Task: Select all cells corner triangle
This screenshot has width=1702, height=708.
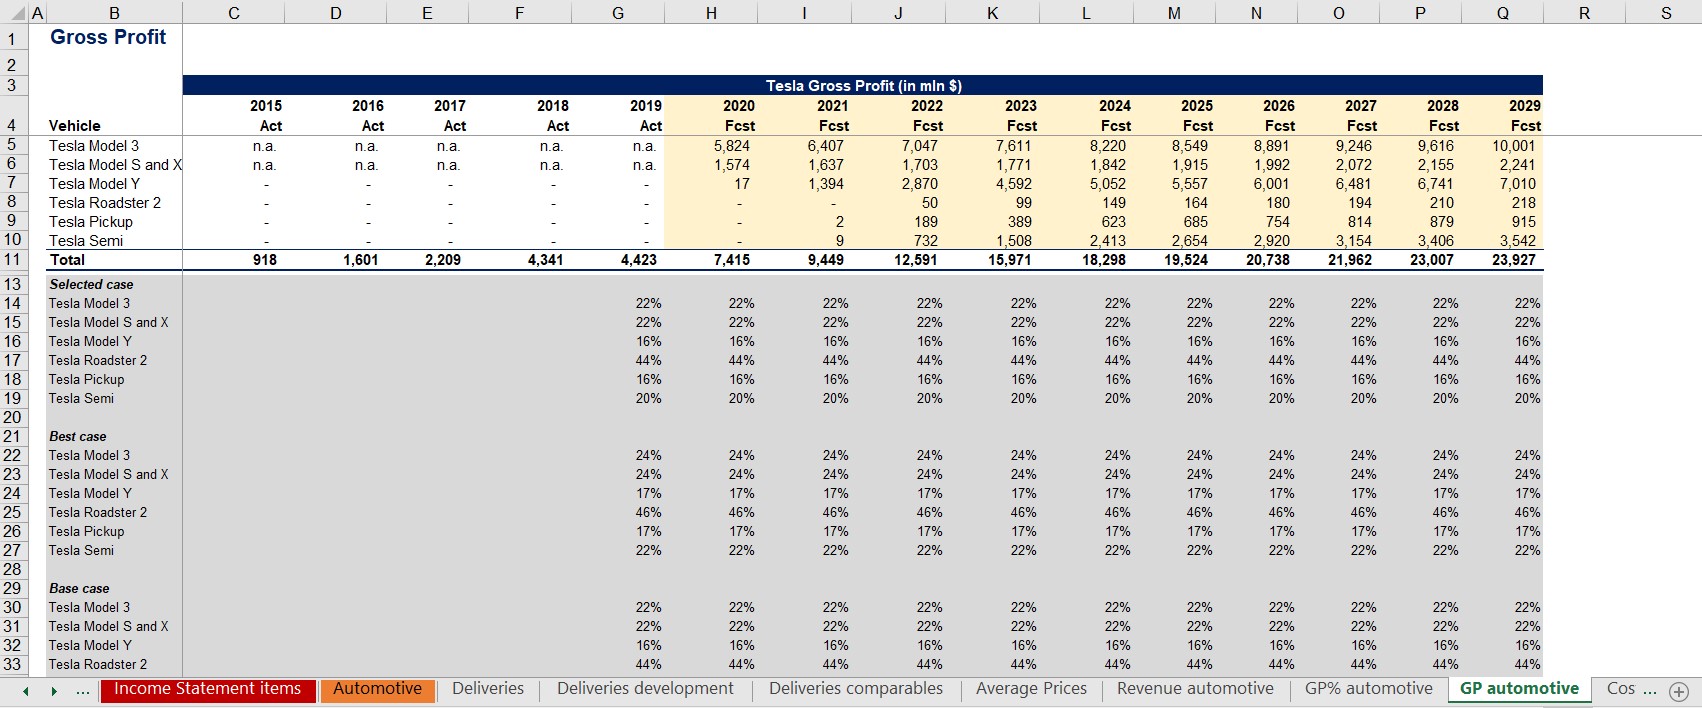Action: [x=18, y=13]
